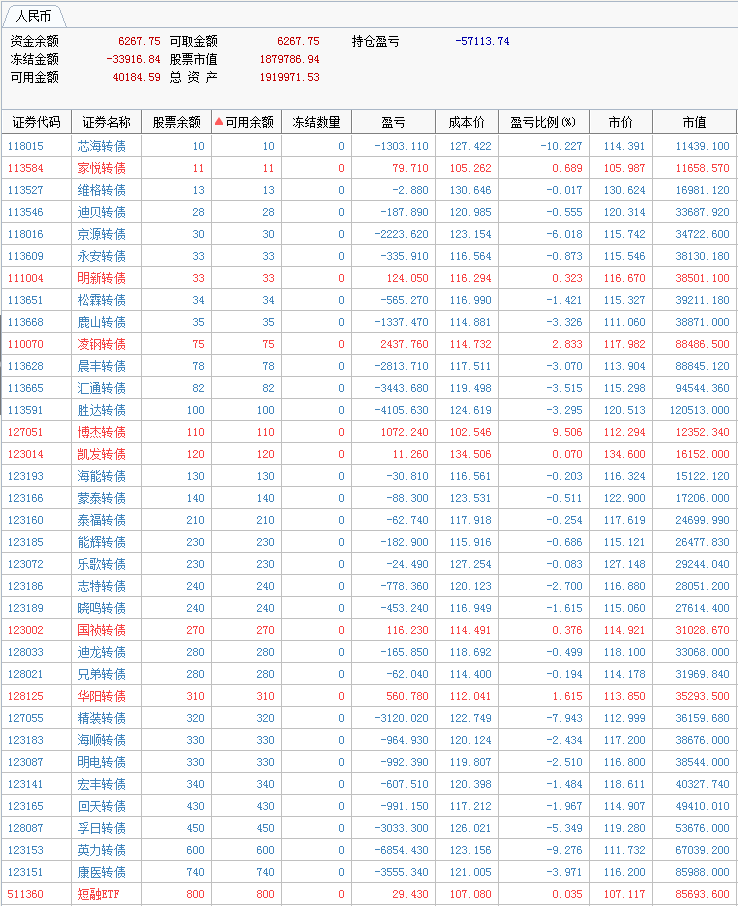
Task: Click the 总资产 value 1919971.53
Action: pos(290,77)
